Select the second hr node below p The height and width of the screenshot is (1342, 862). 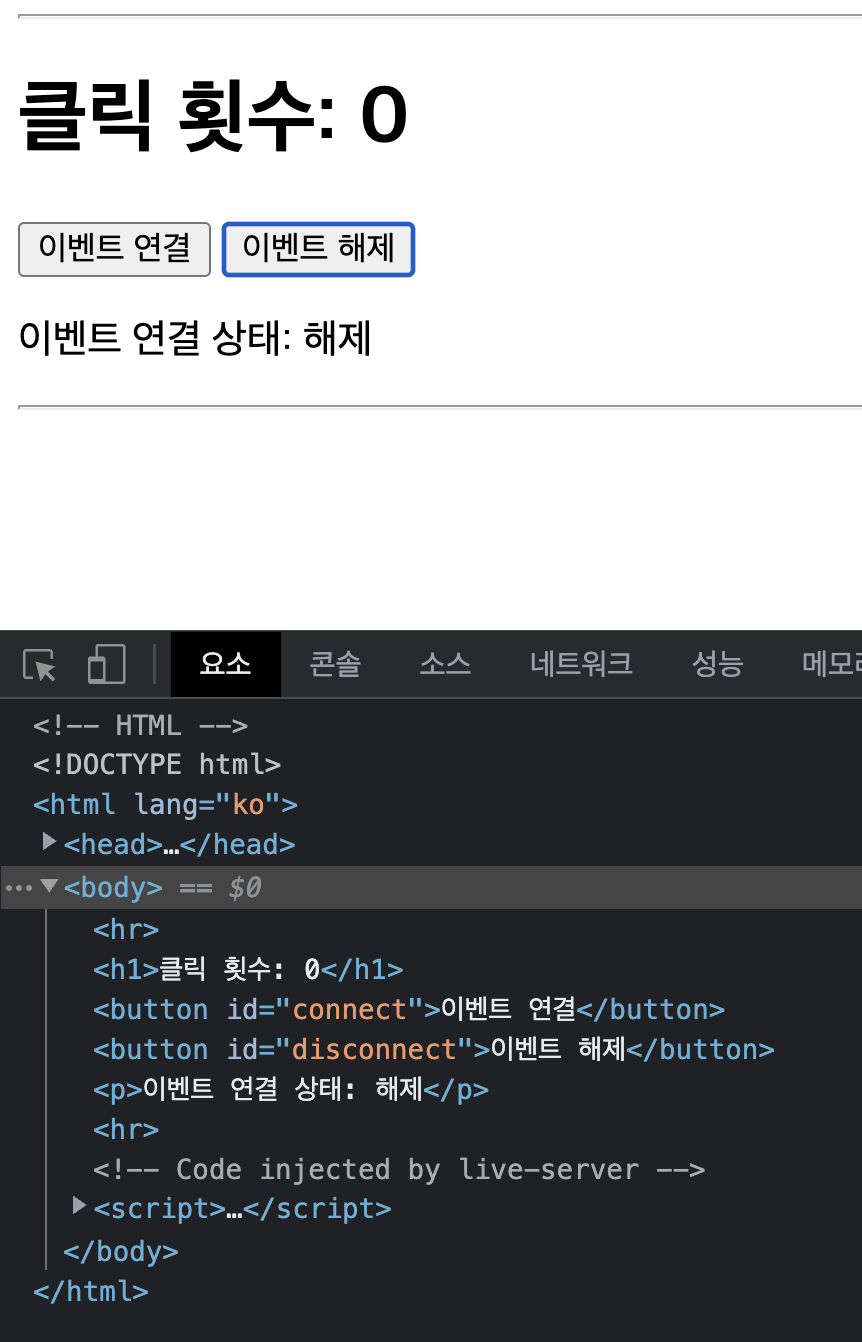(x=126, y=1129)
